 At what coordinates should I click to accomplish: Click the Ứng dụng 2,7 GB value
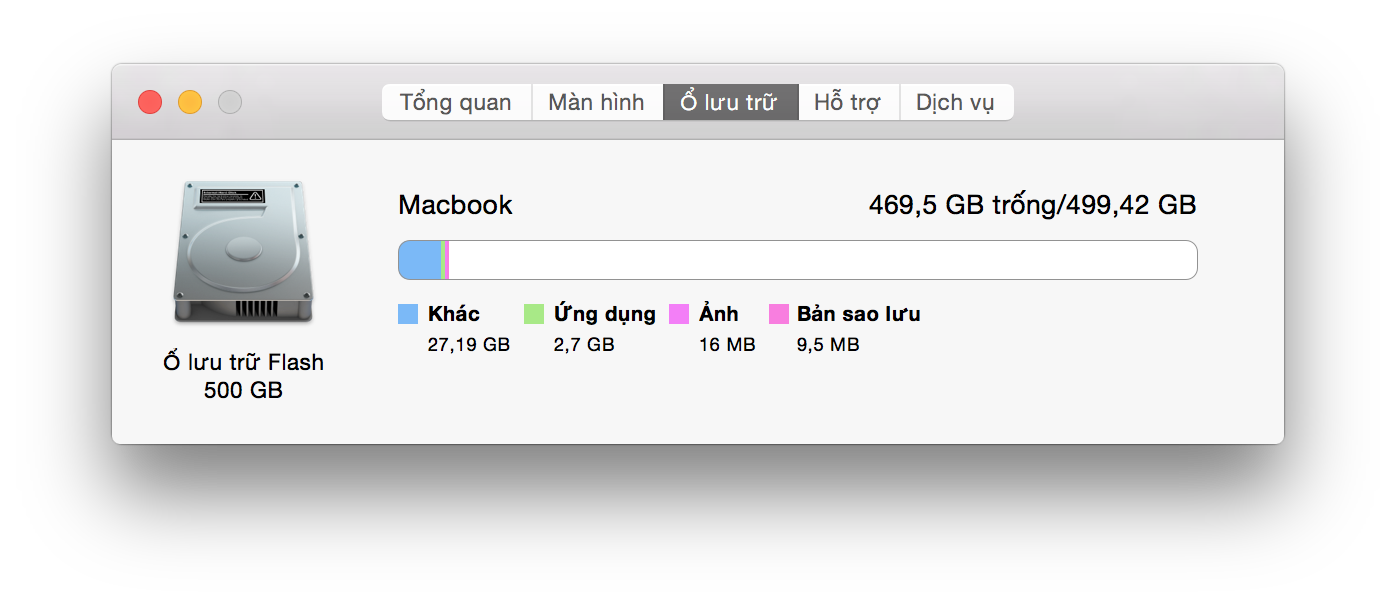tap(584, 345)
